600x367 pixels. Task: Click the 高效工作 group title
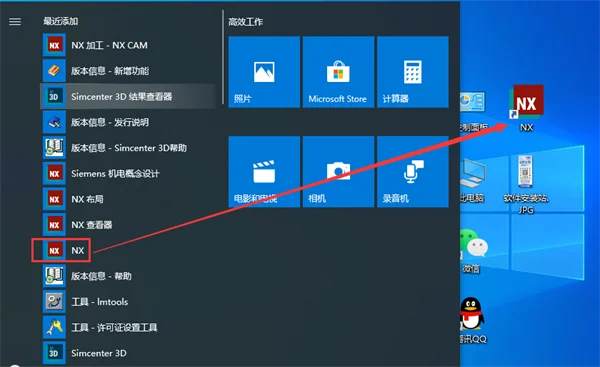pos(246,22)
